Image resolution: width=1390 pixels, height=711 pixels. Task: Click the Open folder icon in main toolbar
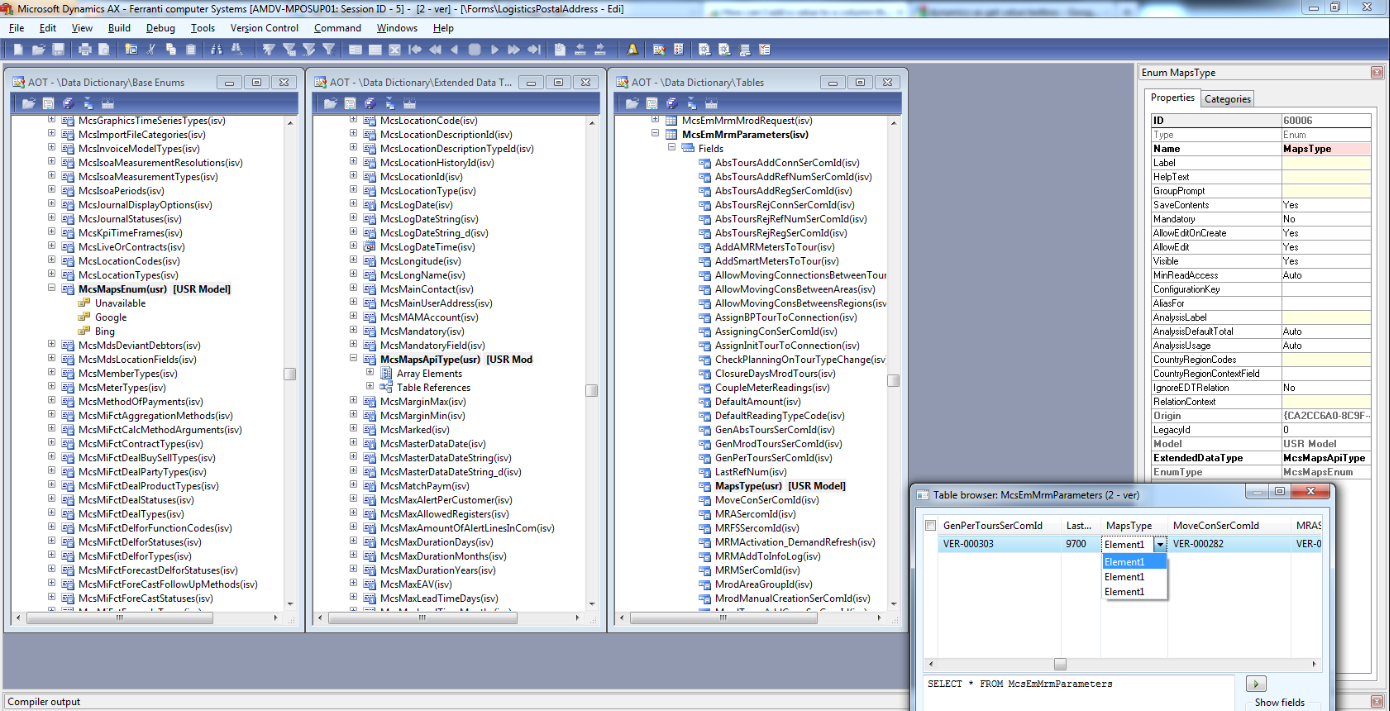pyautogui.click(x=38, y=49)
